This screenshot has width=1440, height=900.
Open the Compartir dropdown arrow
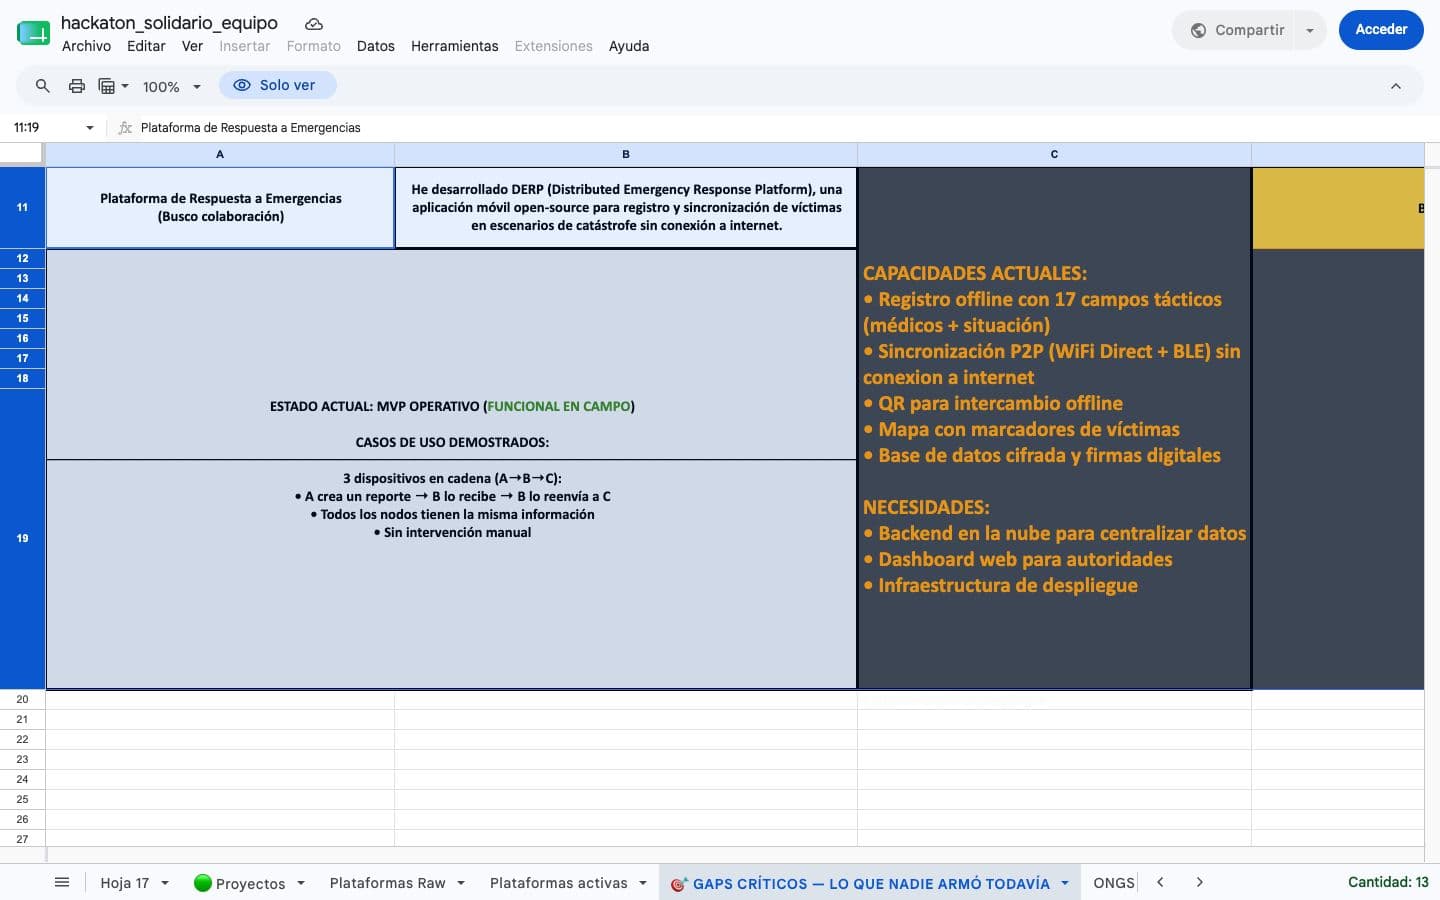coord(1310,30)
